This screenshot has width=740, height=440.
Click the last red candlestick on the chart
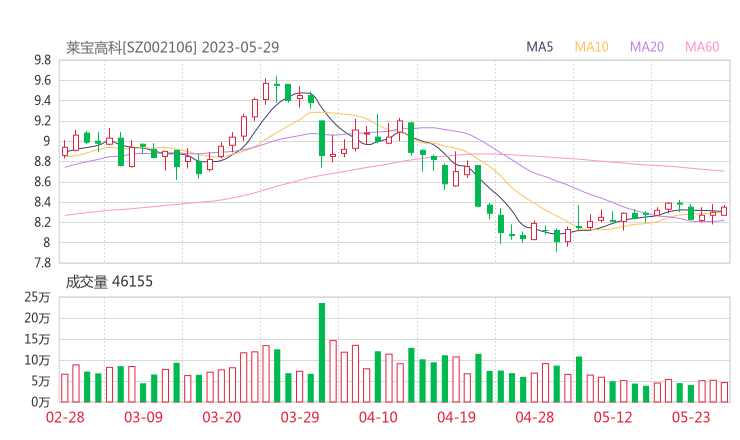(724, 211)
